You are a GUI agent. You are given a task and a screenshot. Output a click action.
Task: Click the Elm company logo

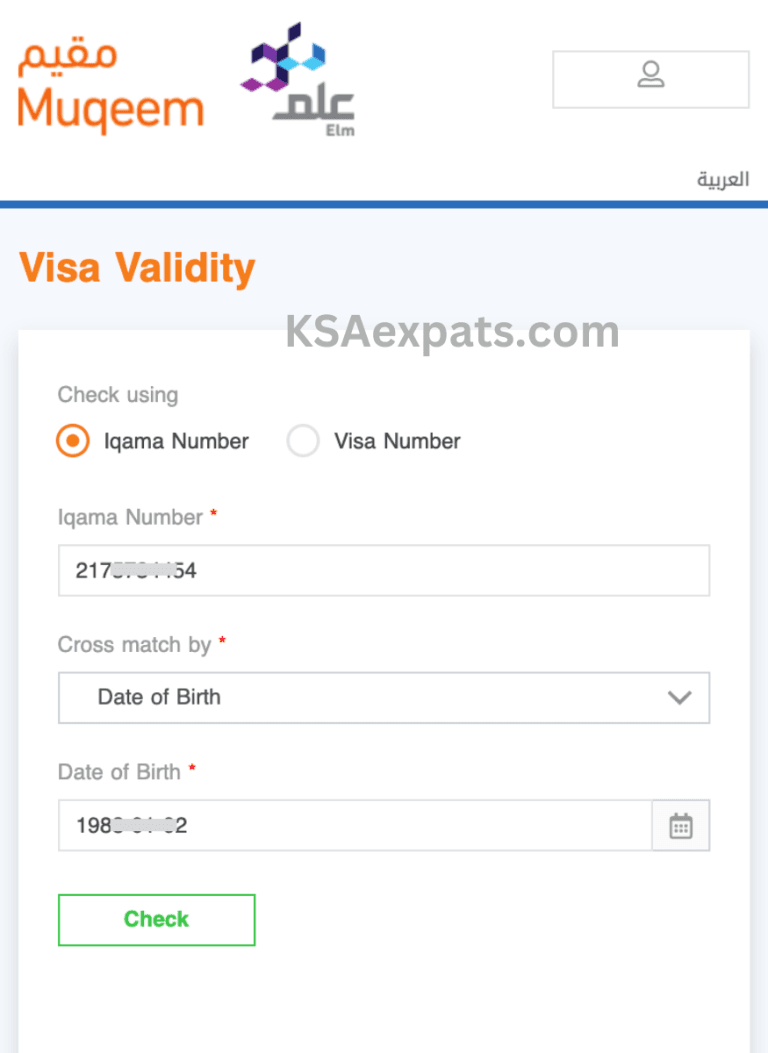[295, 80]
